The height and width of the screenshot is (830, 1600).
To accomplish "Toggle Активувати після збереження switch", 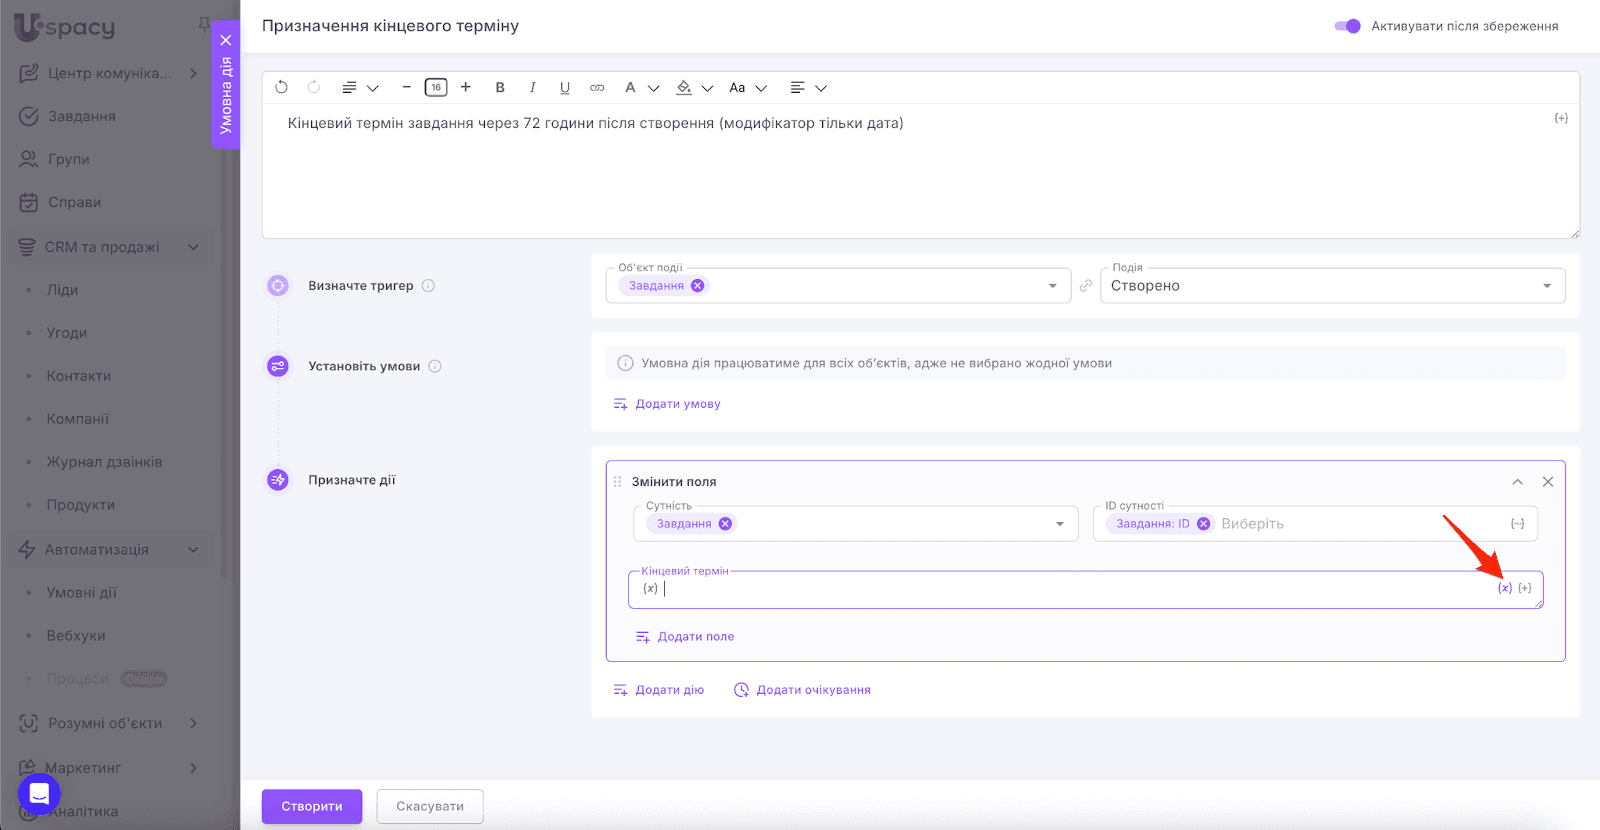I will tap(1347, 26).
